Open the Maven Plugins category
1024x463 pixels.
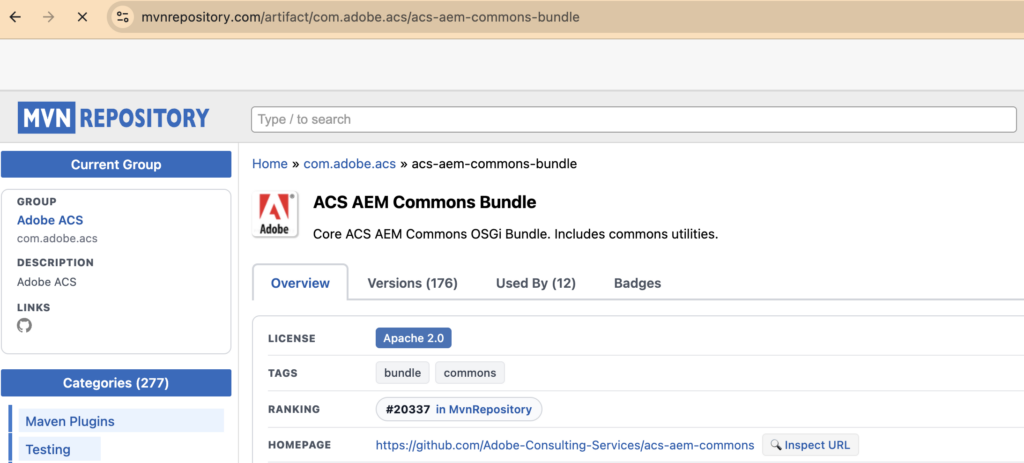point(70,421)
